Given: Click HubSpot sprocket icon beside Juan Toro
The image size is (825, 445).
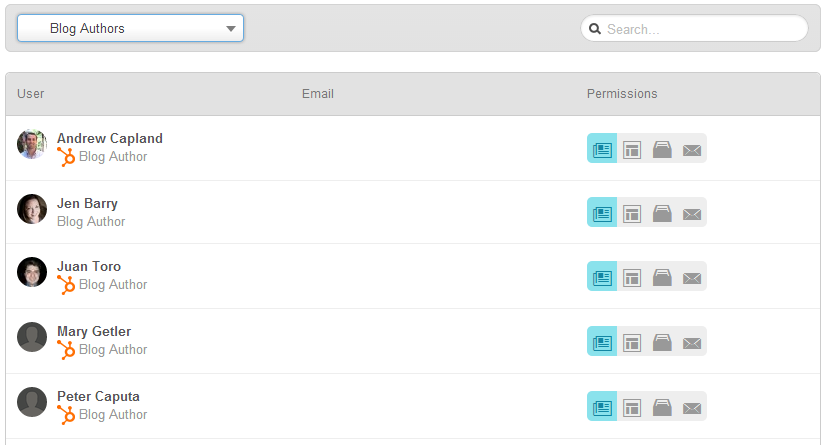Looking at the screenshot, I should point(66,285).
